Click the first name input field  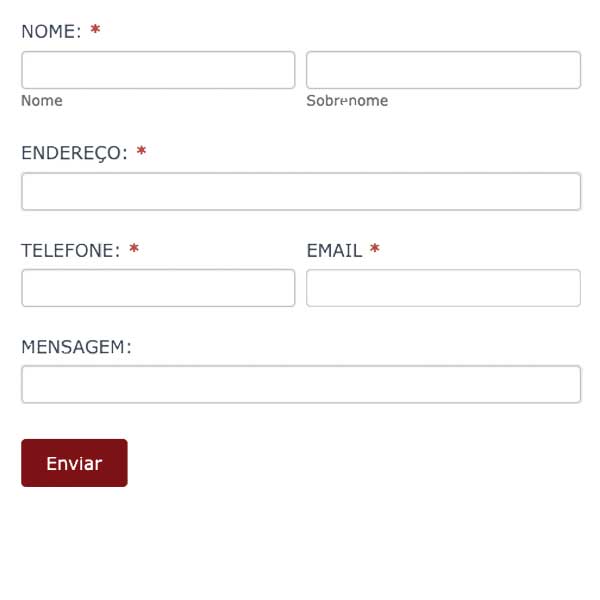point(158,70)
